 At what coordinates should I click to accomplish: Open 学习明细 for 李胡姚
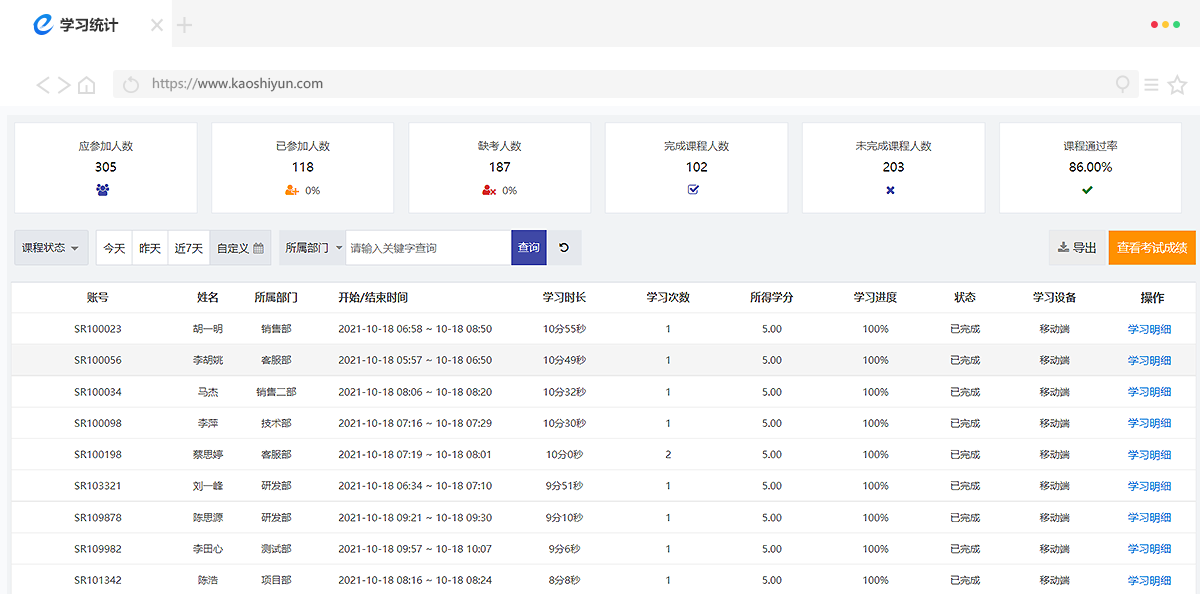(1149, 361)
